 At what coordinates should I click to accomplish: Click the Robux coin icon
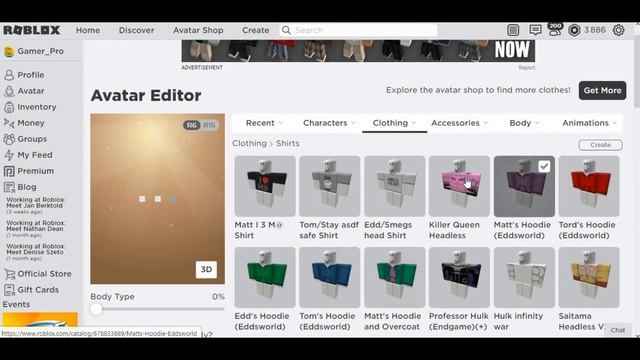[574, 30]
